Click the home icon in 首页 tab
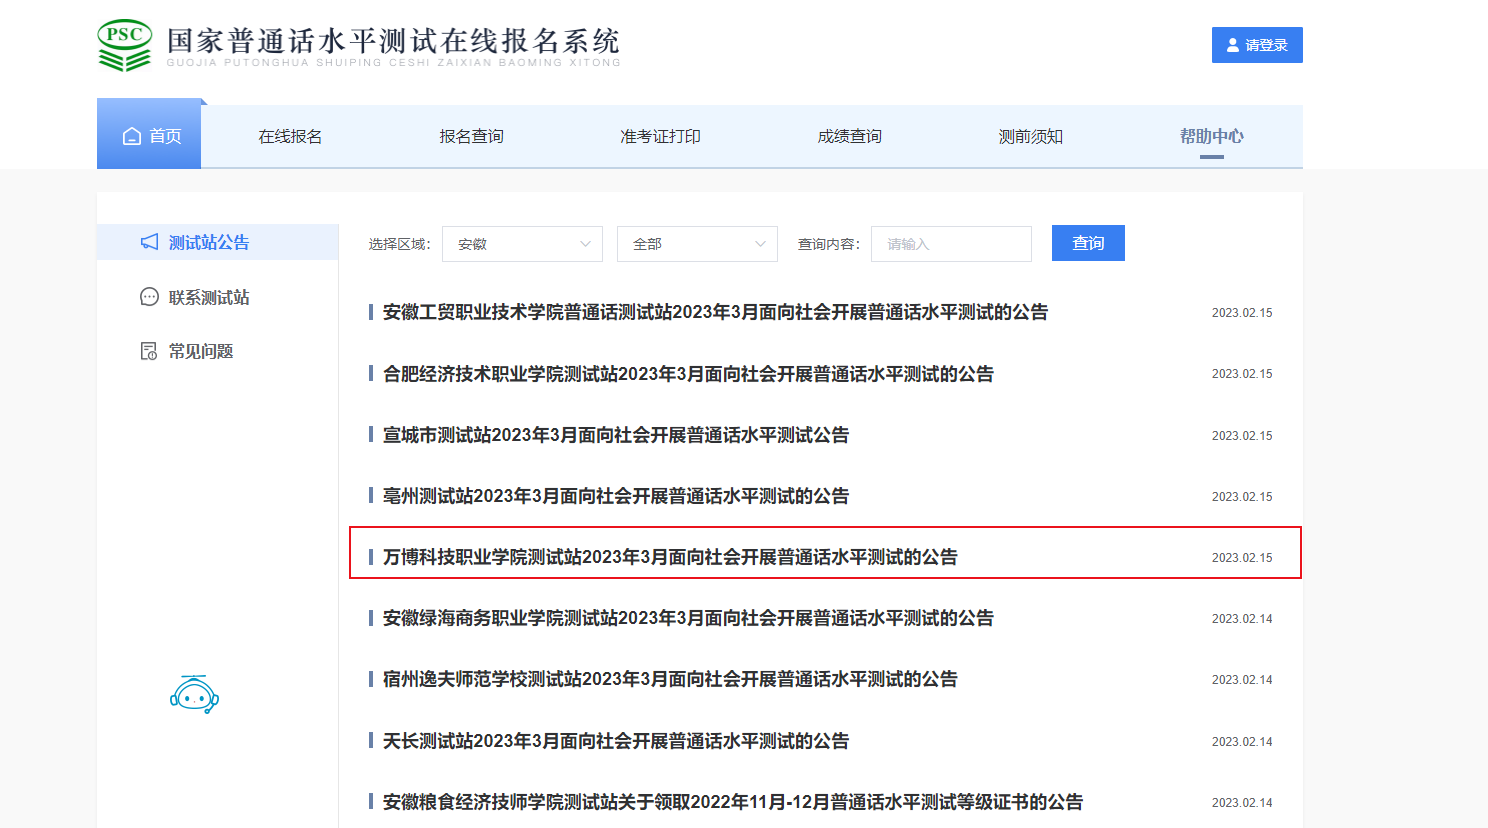The image size is (1488, 828). tap(131, 136)
